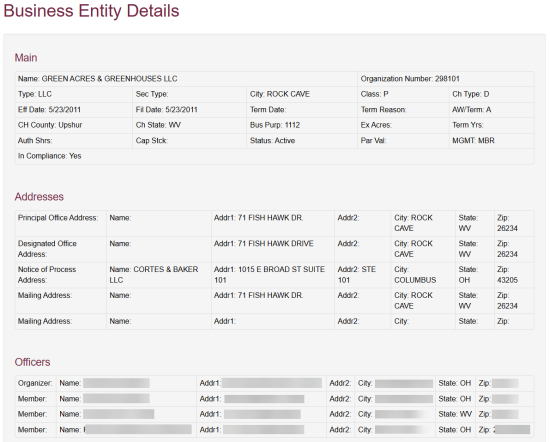Screen dimensions: 550x442
Task: Click the Eff Date 5/23/2011 cell
Action: 74,110
